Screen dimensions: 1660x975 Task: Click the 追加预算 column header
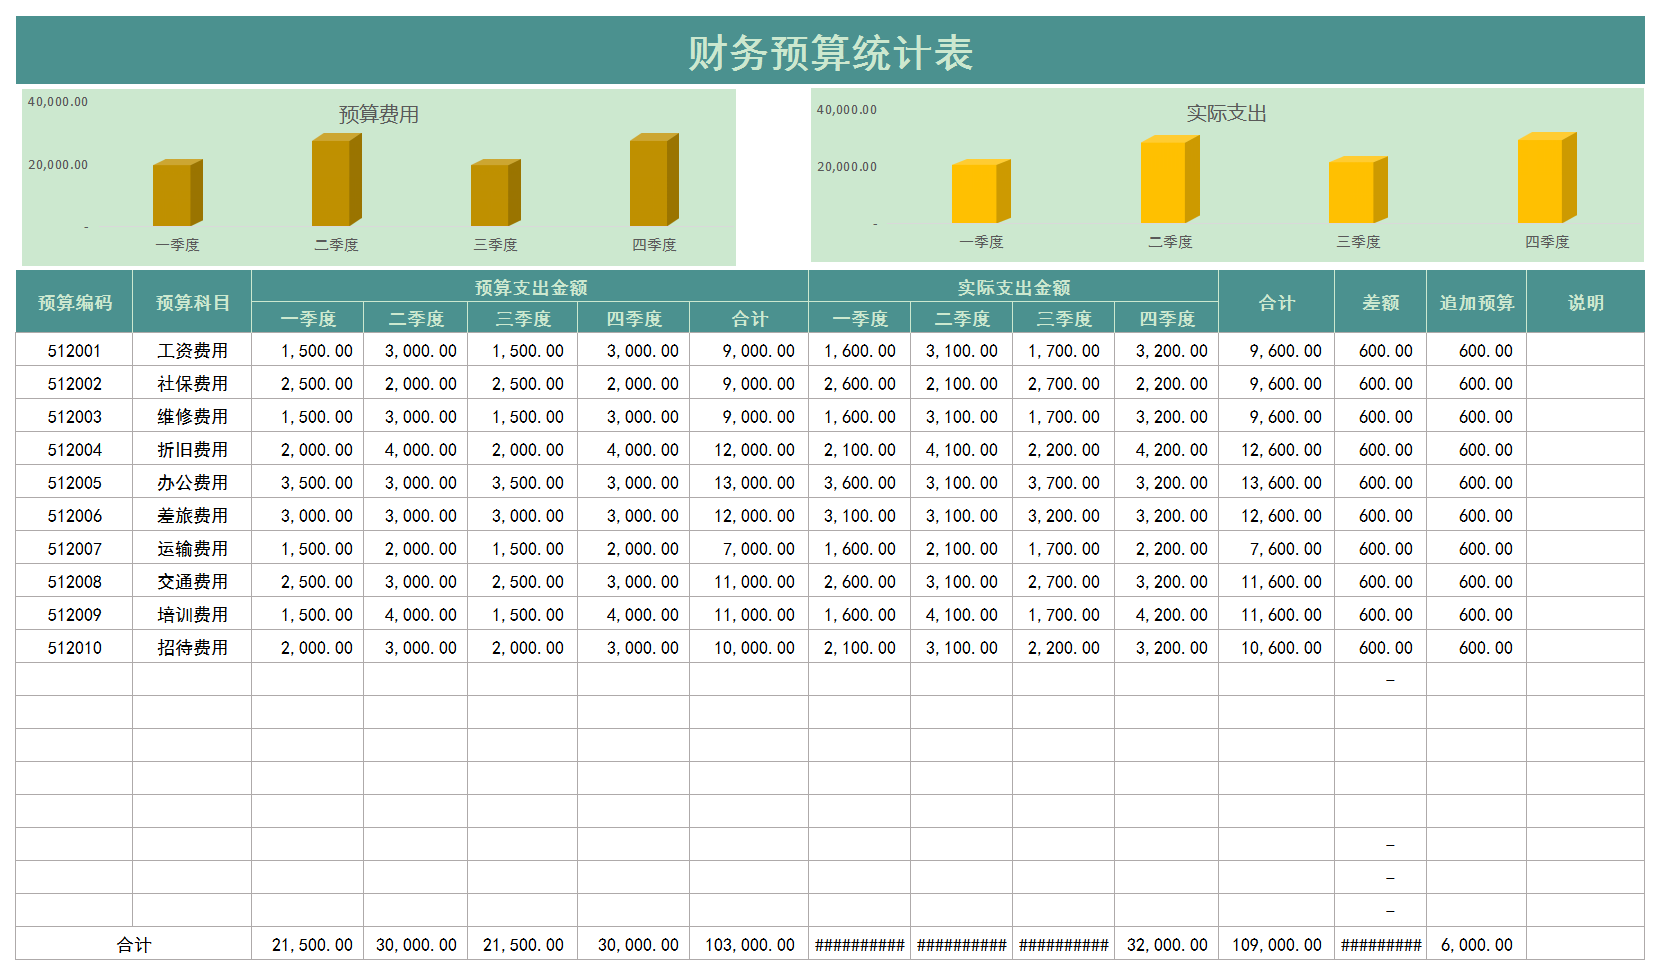point(1475,301)
